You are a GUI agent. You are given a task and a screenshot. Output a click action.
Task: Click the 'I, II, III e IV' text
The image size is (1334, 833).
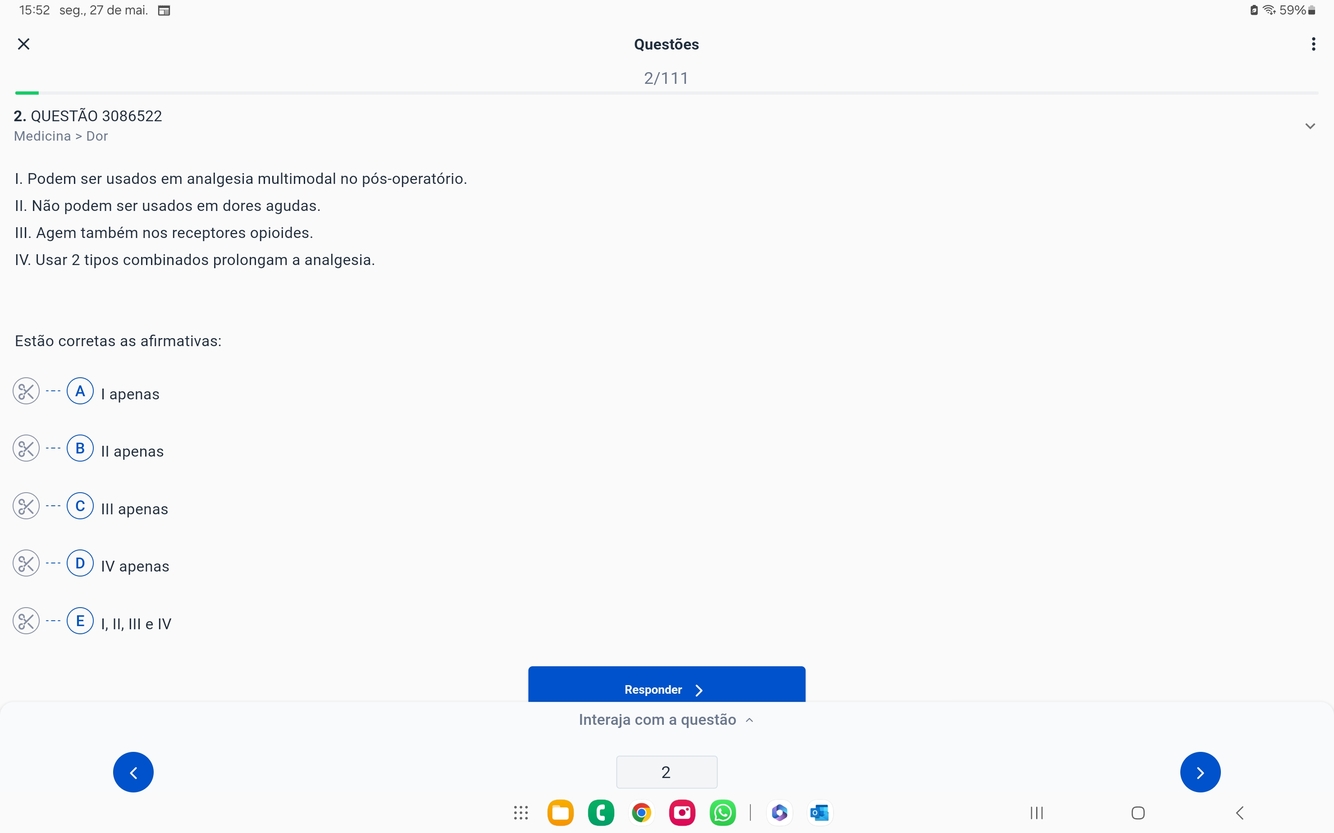(136, 624)
